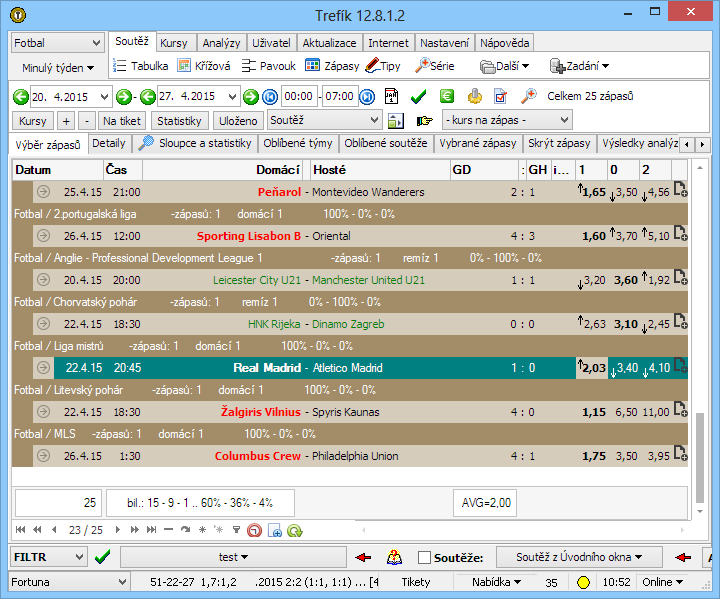Toggle circle marker on HNK Rijeka row
The height and width of the screenshot is (599, 720).
43,324
